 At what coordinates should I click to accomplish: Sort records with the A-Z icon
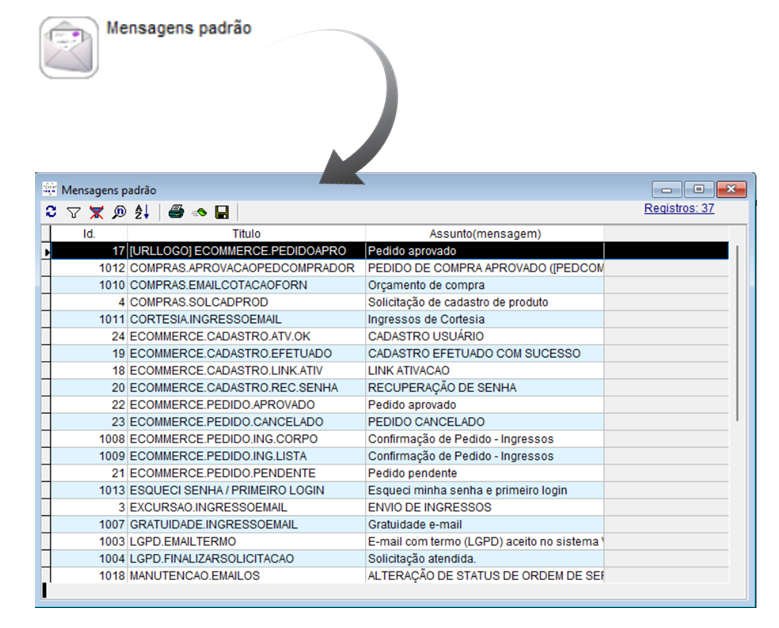click(141, 212)
